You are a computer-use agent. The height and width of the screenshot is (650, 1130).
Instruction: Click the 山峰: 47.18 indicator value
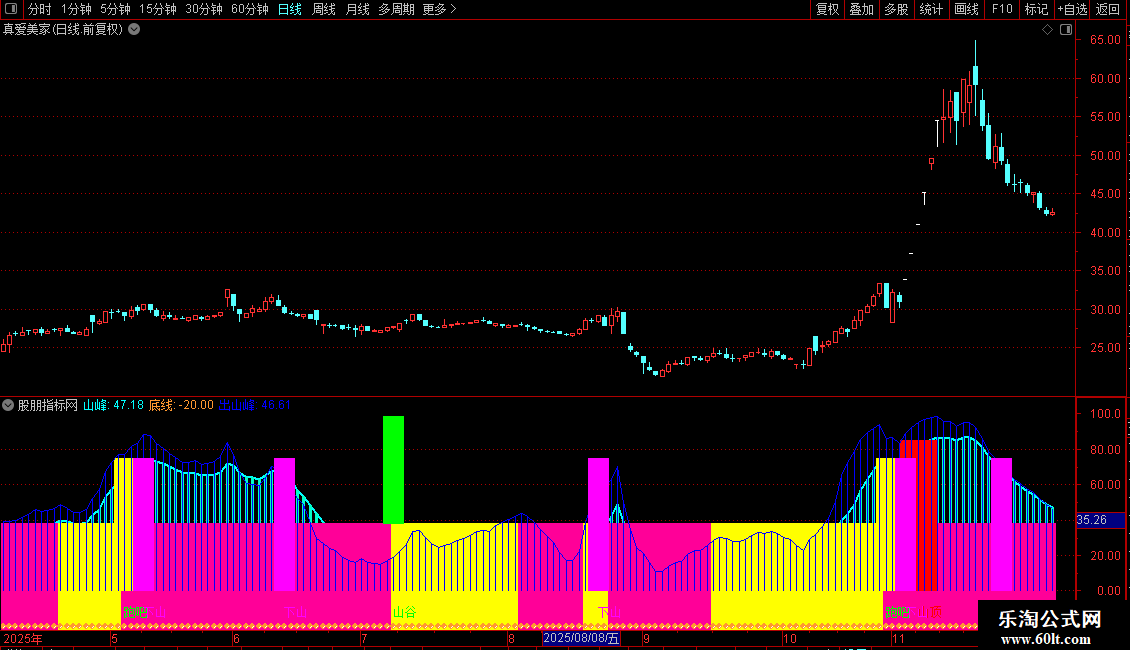[113, 405]
